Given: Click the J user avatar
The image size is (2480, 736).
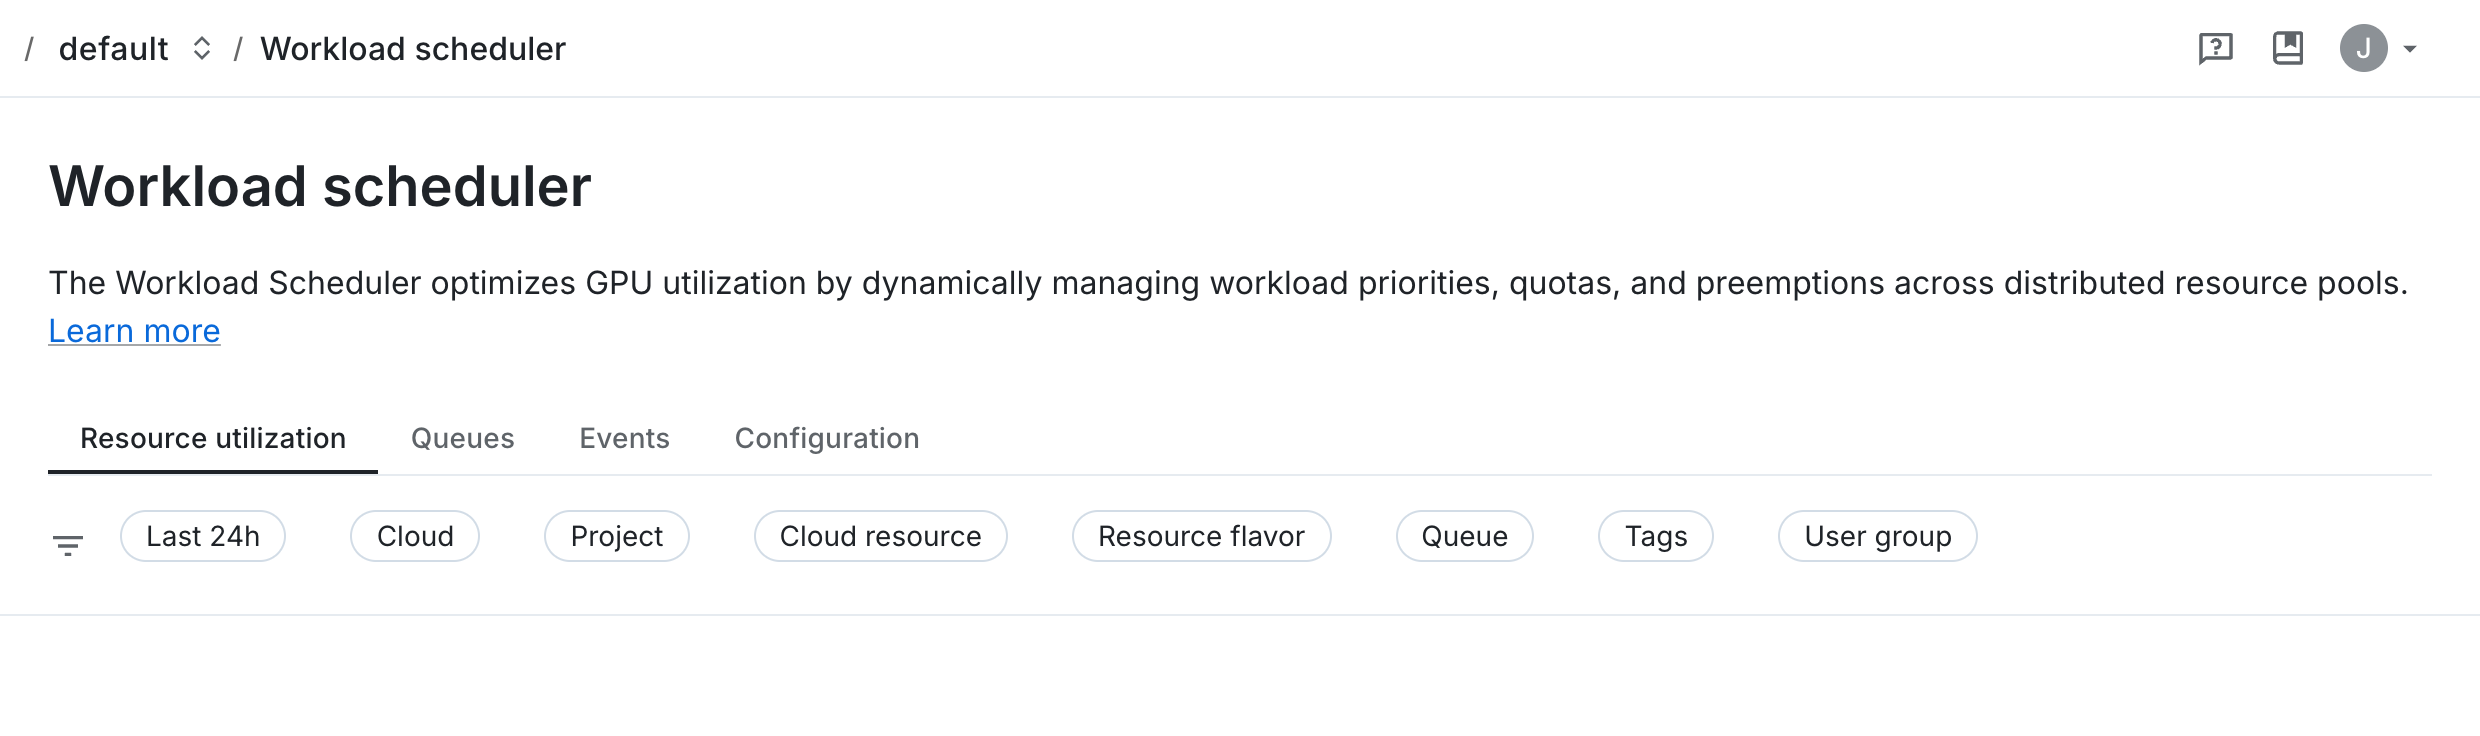Looking at the screenshot, I should click(x=2364, y=48).
